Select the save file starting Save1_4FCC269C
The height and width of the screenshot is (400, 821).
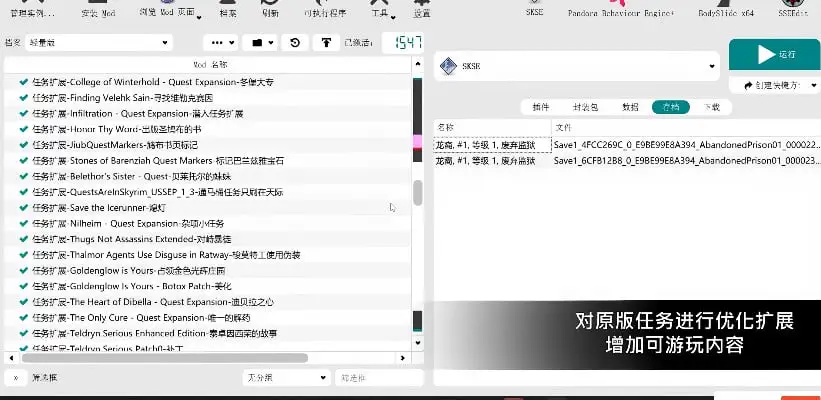(x=627, y=145)
